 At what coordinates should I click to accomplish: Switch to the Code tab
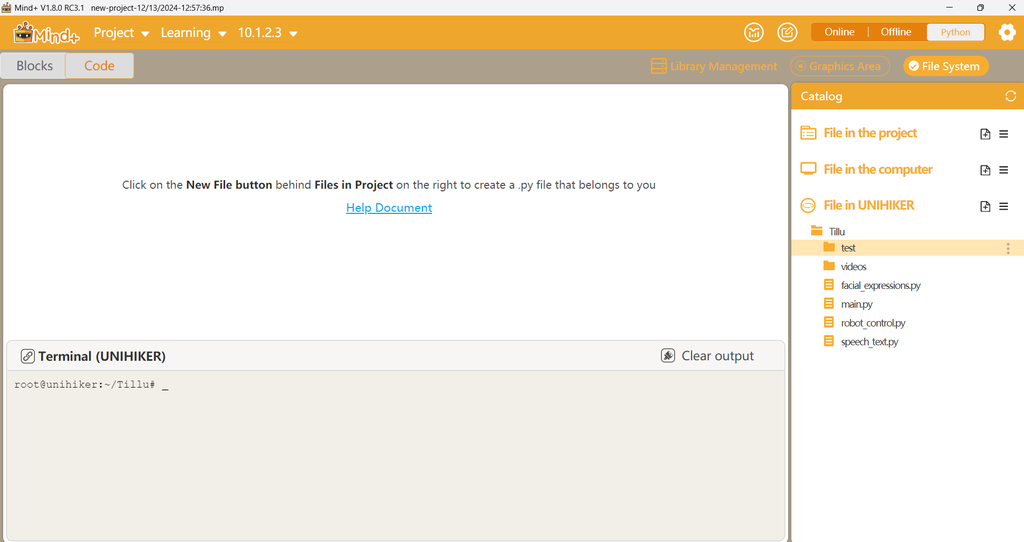99,66
